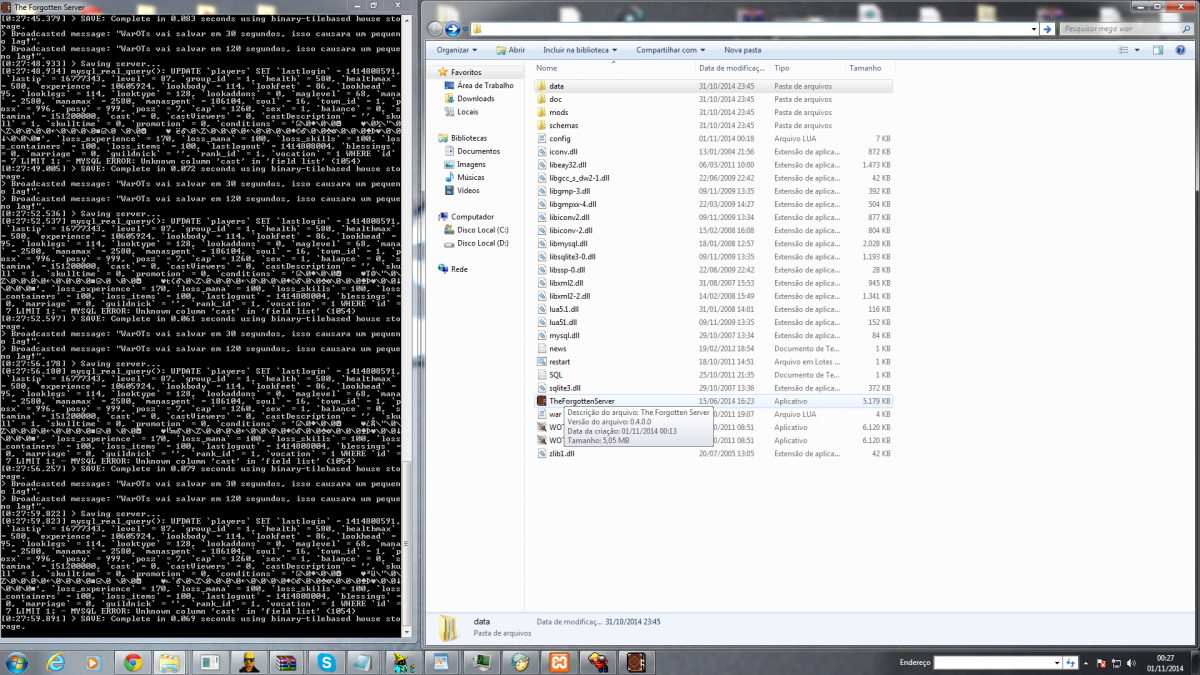
Task: Open Incluir na biblioteca dropdown
Action: click(x=580, y=50)
